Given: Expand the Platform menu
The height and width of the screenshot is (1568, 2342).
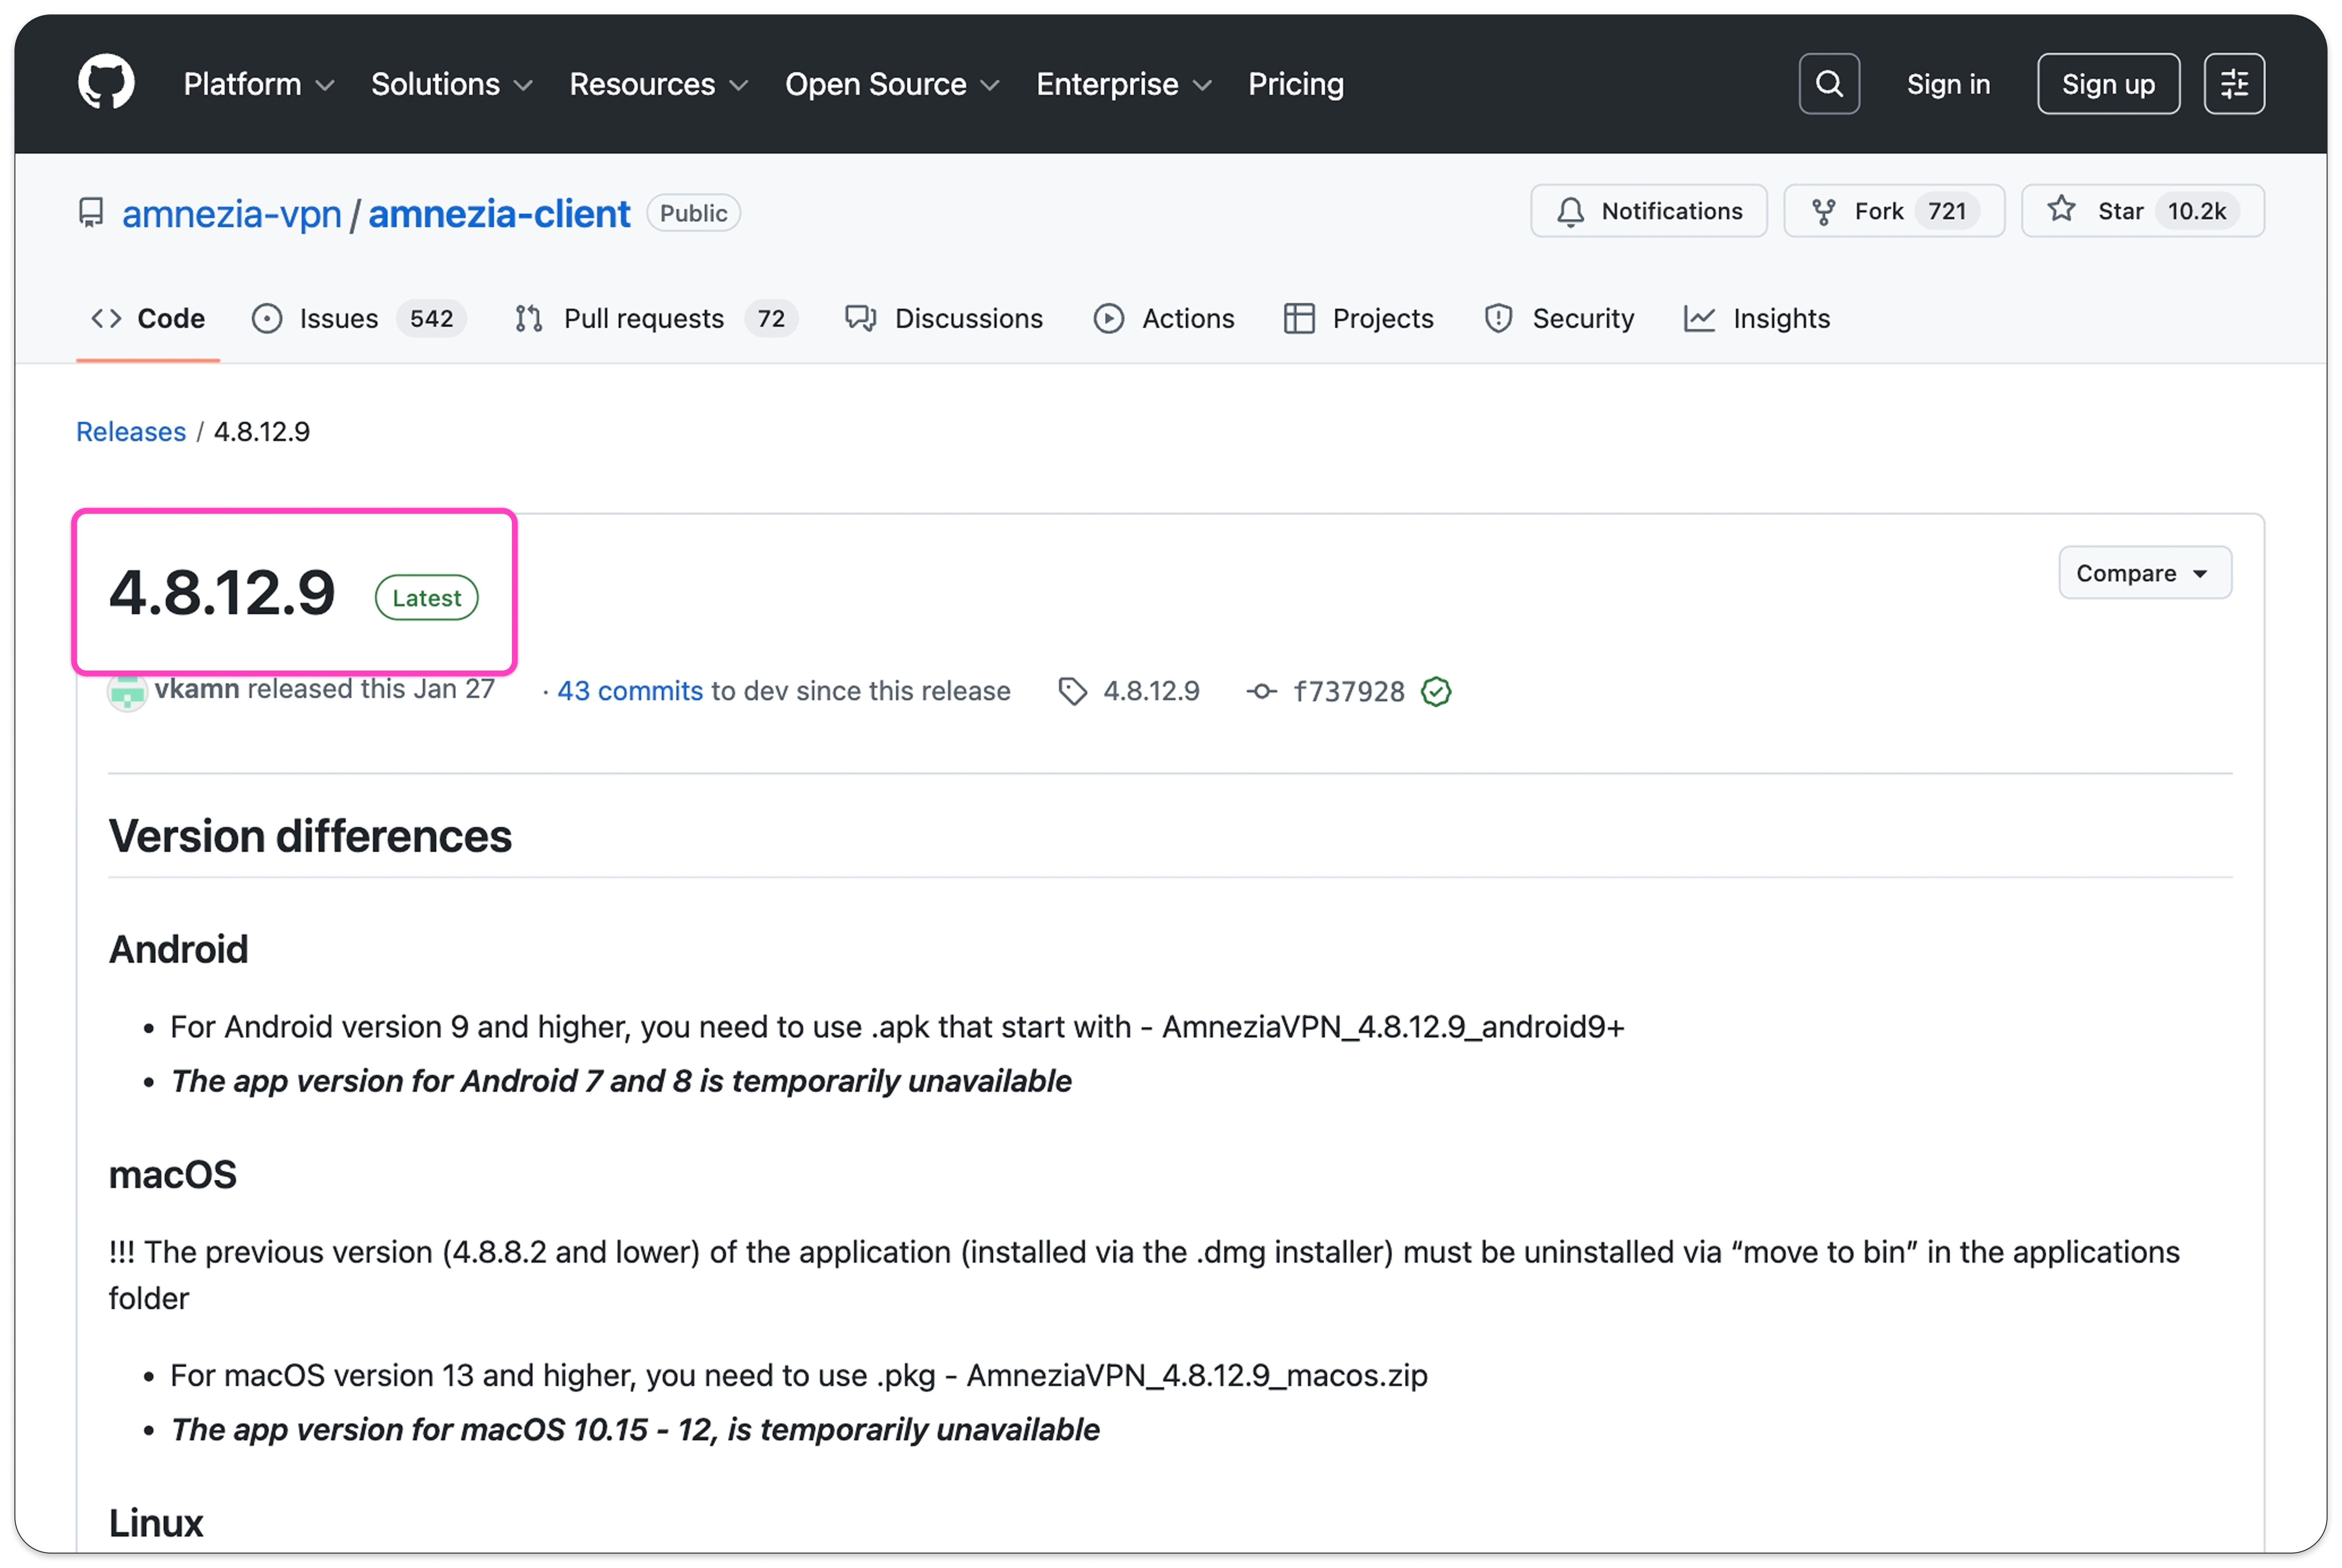Looking at the screenshot, I should coord(258,84).
